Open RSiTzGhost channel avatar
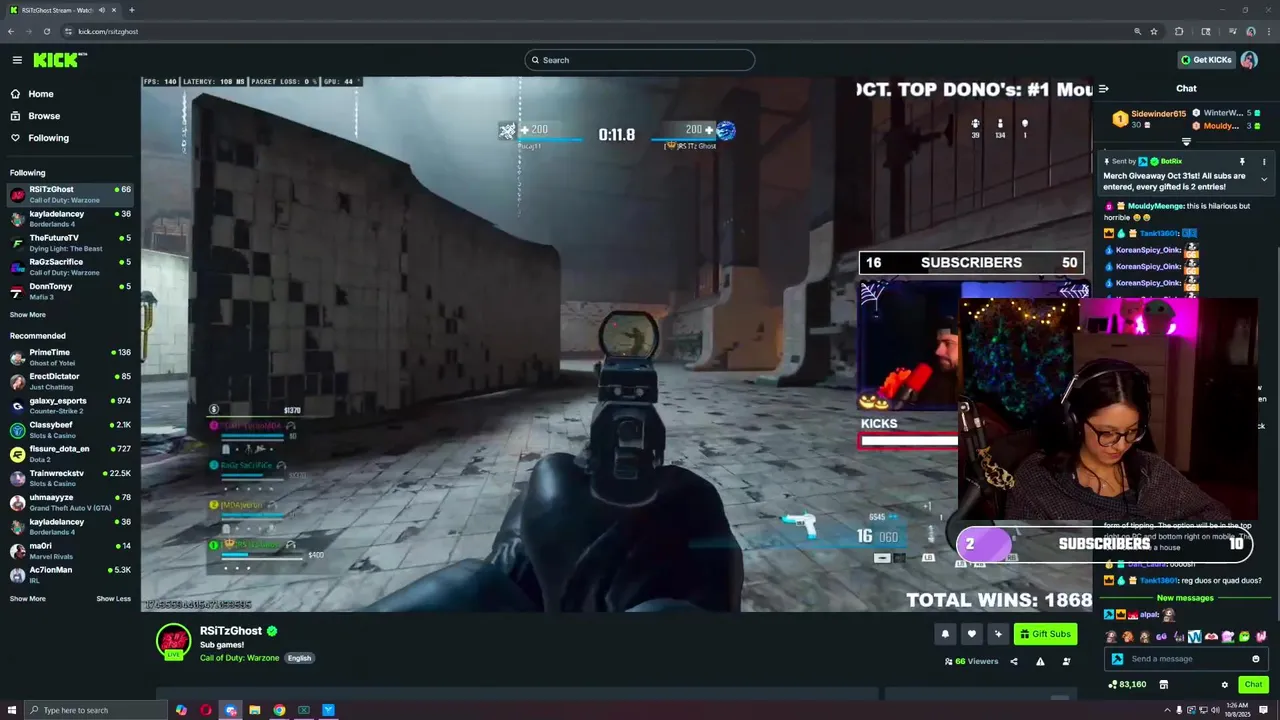 click(x=174, y=641)
